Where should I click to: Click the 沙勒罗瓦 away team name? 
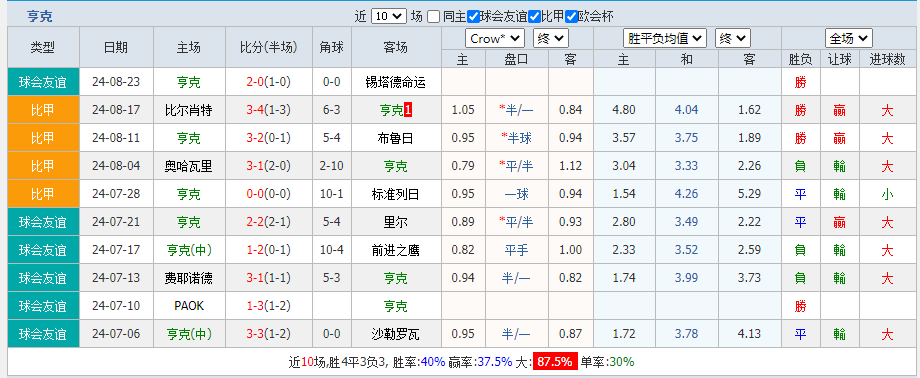396,334
